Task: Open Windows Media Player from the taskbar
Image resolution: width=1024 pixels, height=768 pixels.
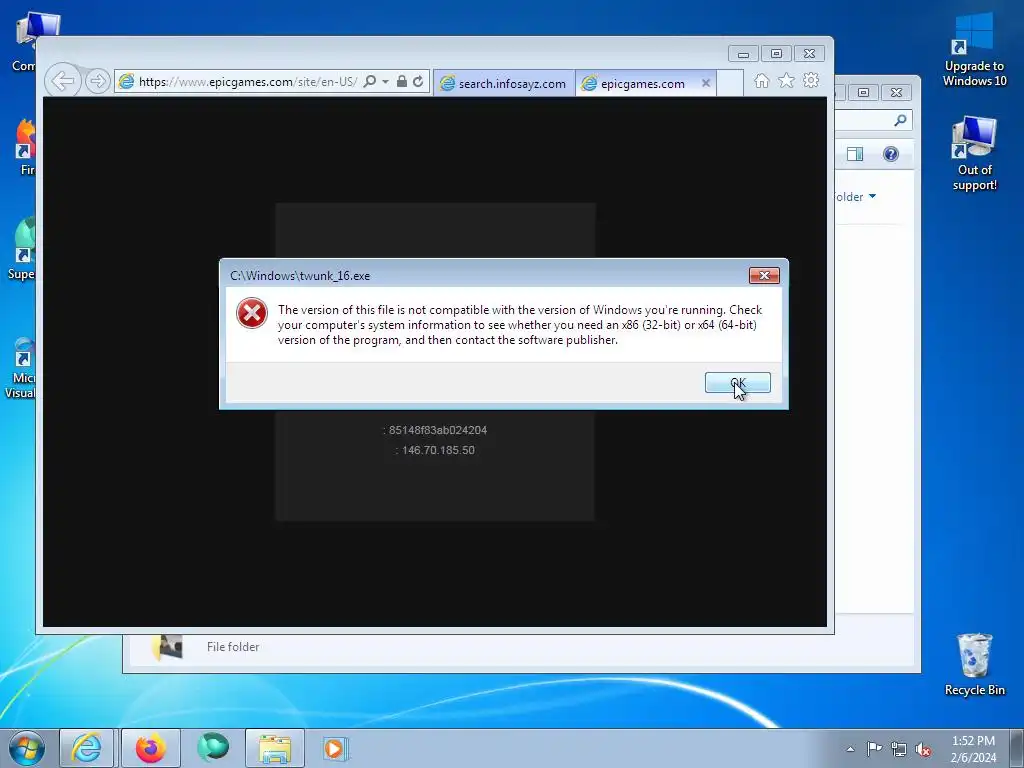Action: click(336, 748)
